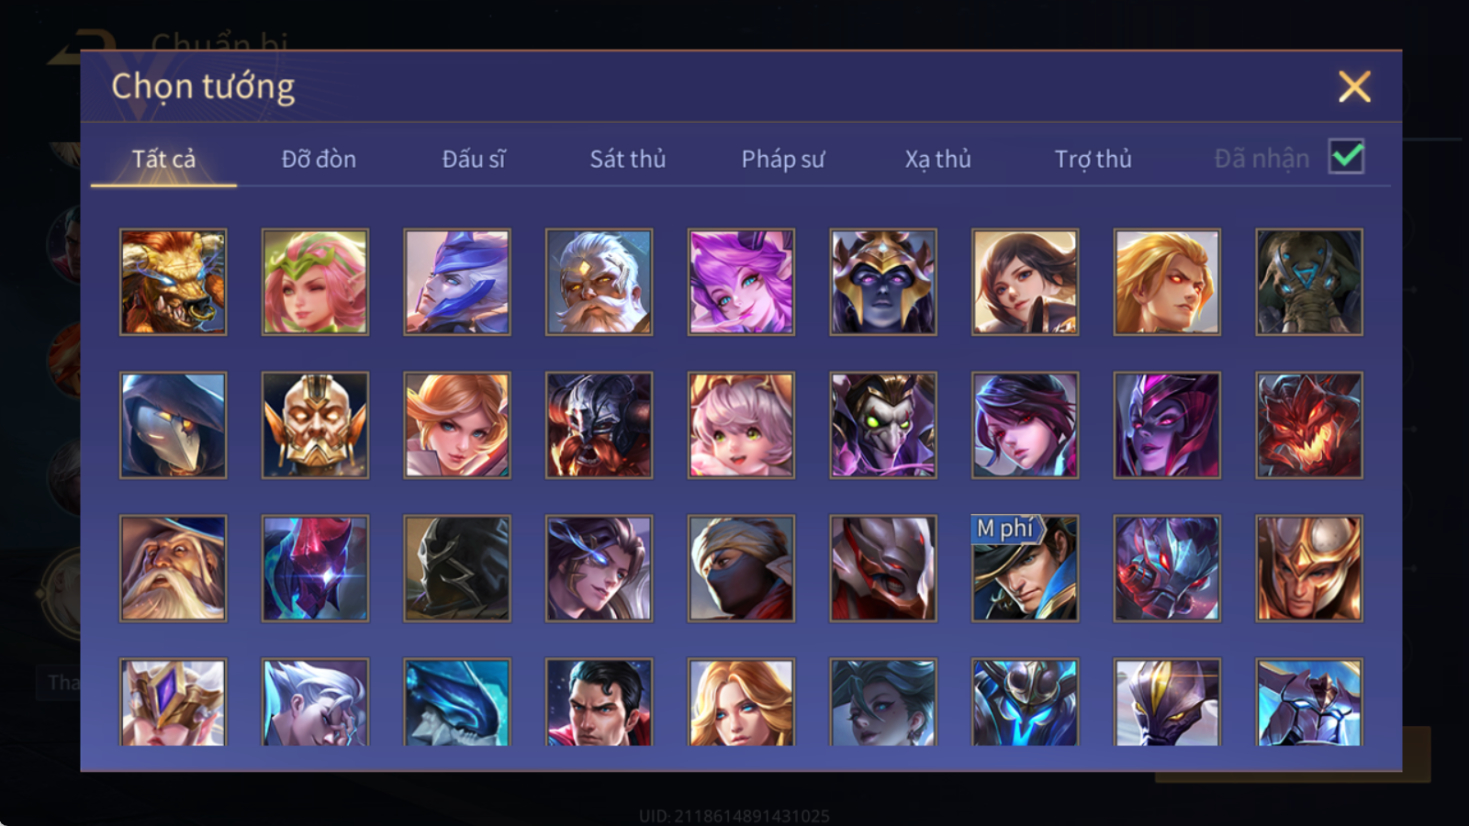Switch to the 'Pháp sư' tab
Screen dimensions: 1469x826
(782, 159)
